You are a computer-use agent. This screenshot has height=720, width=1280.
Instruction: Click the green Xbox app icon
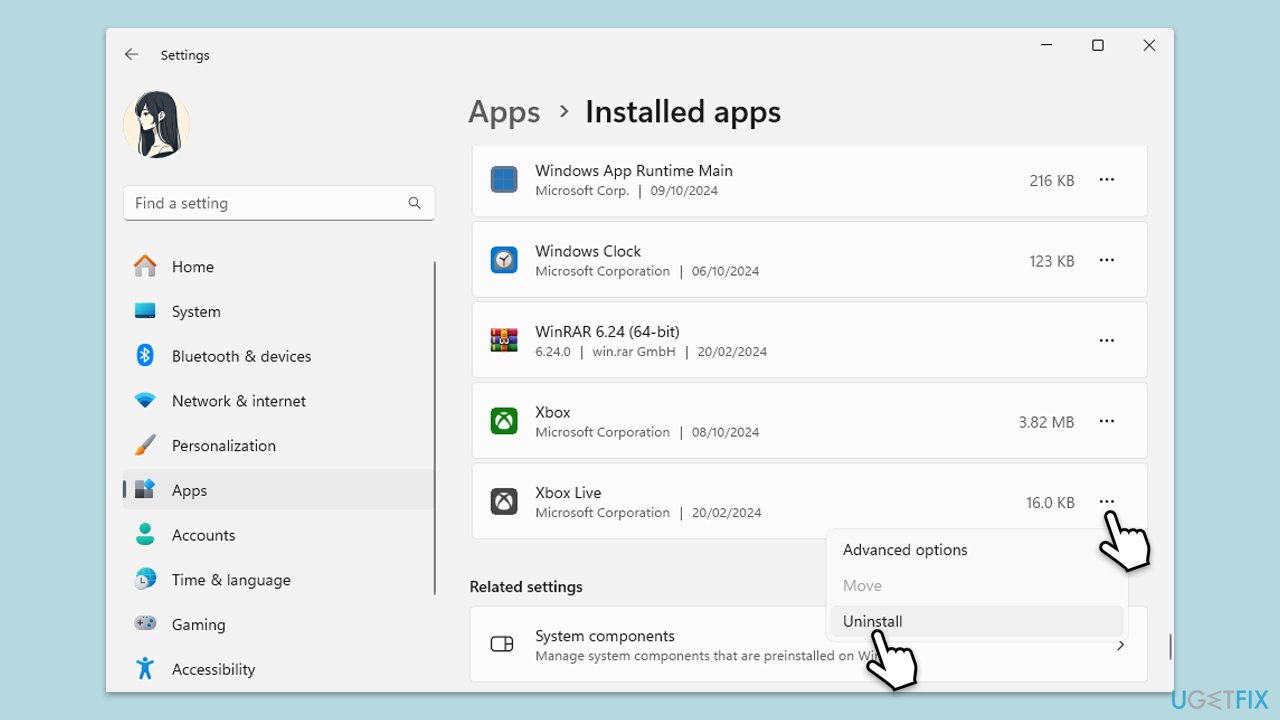(x=504, y=421)
